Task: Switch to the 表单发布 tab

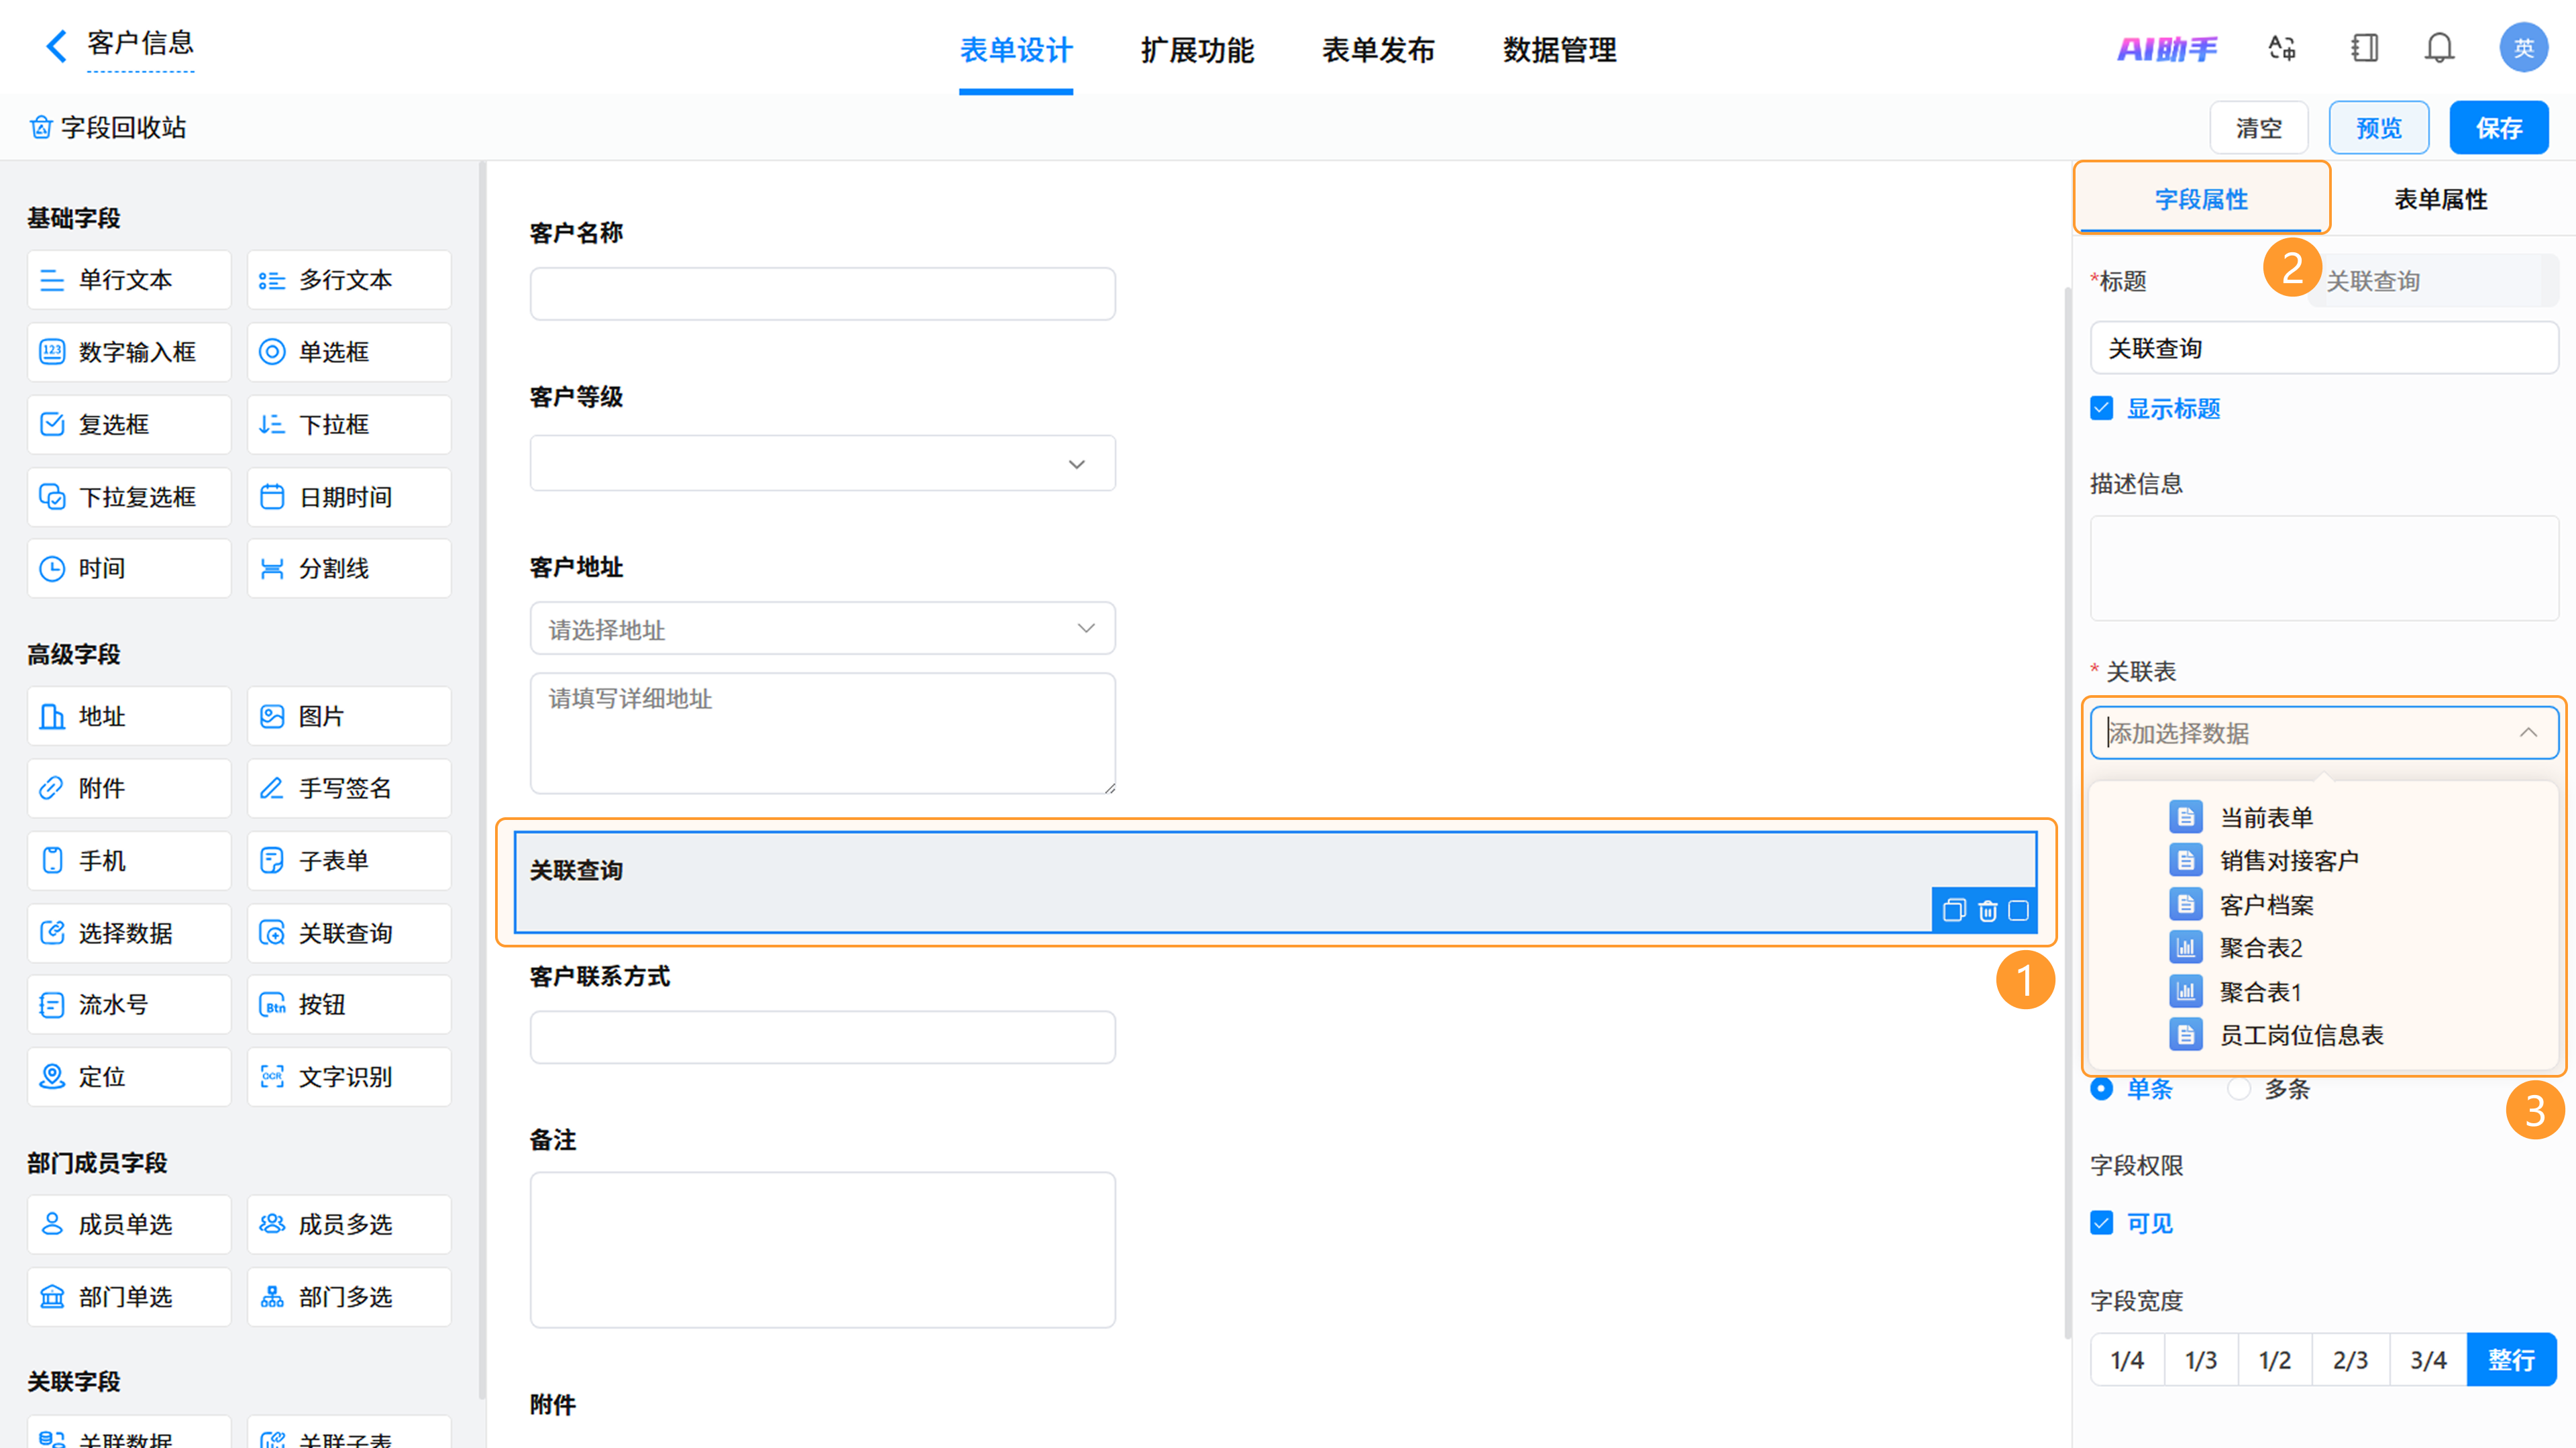Action: (1378, 50)
